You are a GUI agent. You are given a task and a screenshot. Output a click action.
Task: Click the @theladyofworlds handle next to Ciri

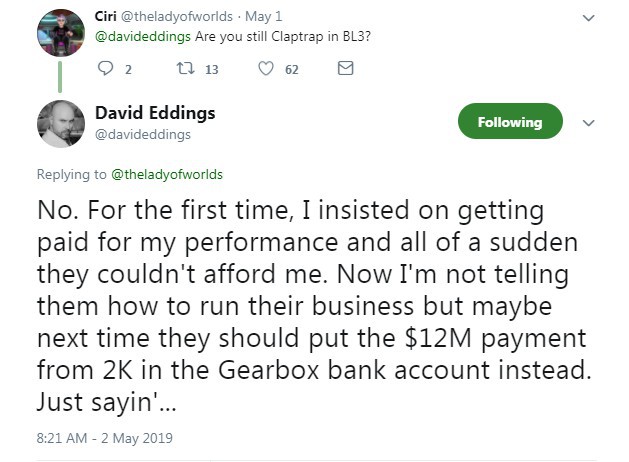pos(177,16)
